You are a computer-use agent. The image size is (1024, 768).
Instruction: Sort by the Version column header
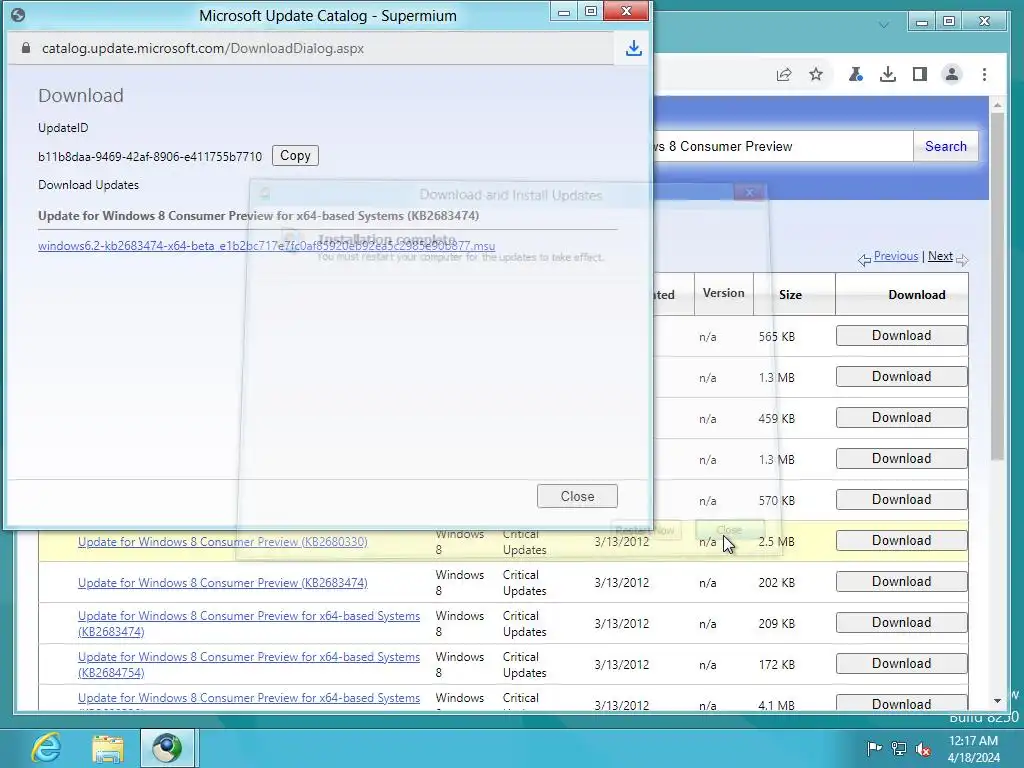point(724,293)
